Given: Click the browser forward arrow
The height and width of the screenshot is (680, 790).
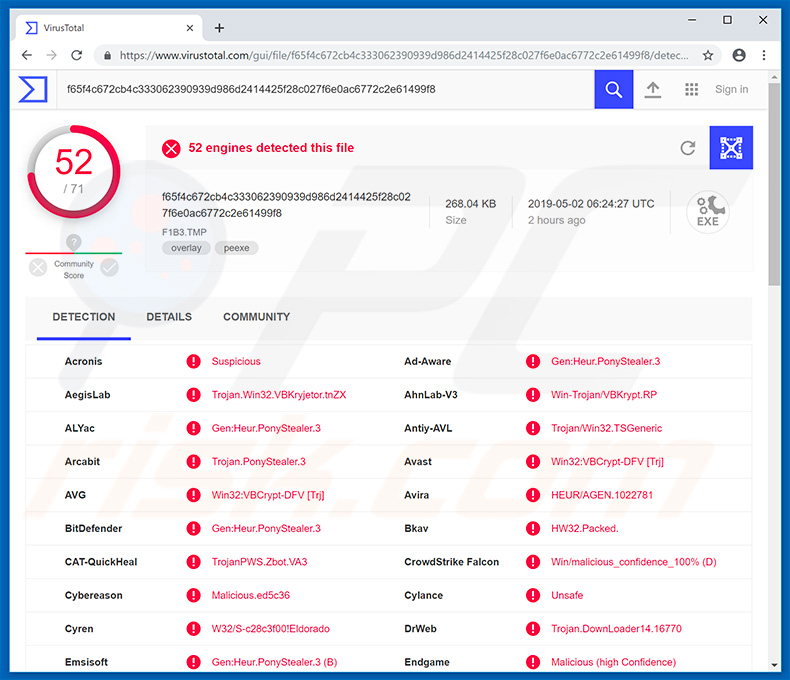Looking at the screenshot, I should (51, 55).
